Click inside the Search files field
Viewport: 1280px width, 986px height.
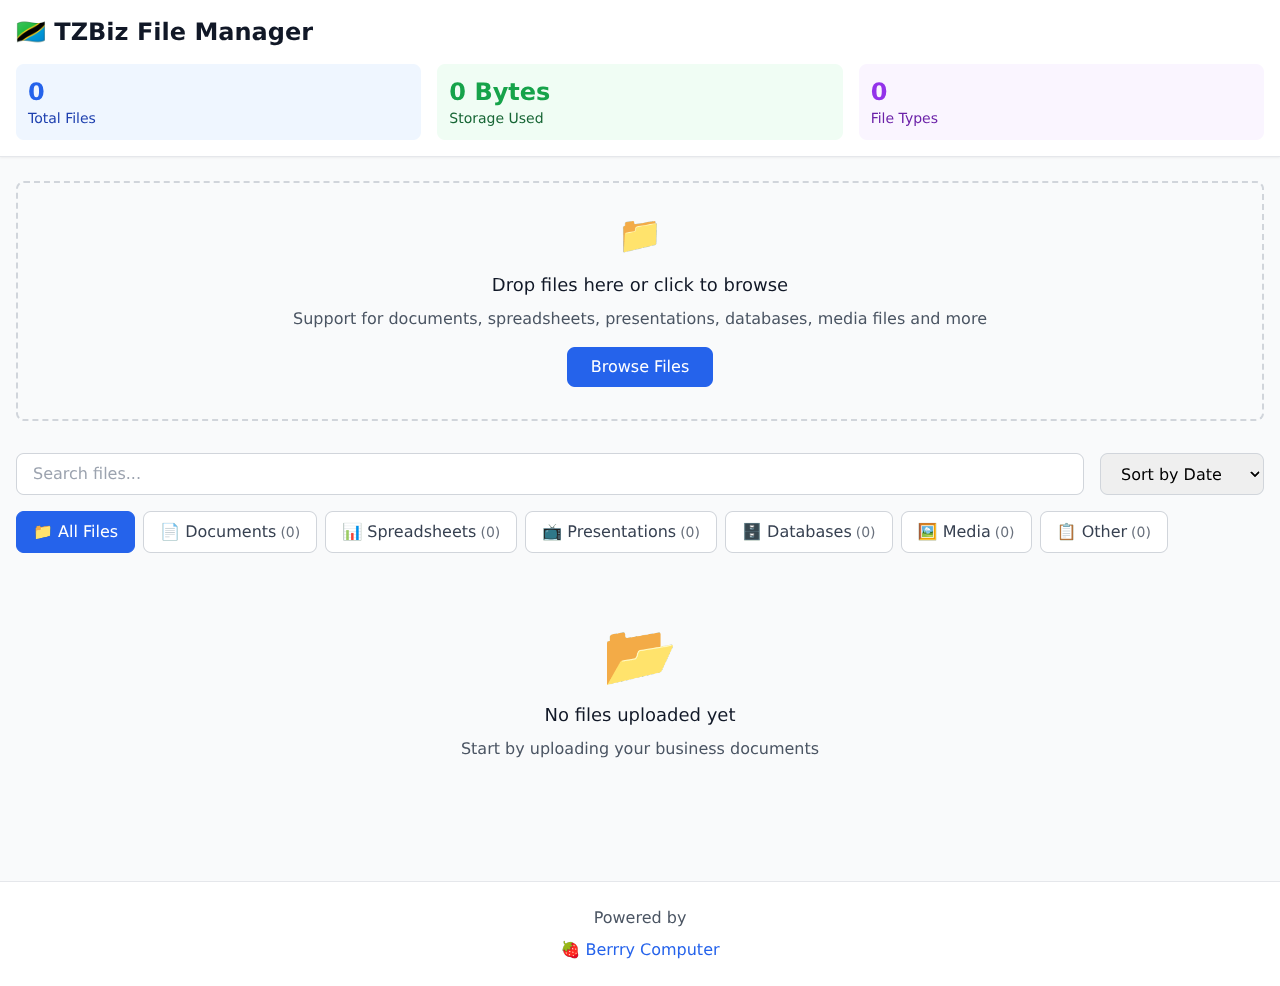tap(550, 473)
